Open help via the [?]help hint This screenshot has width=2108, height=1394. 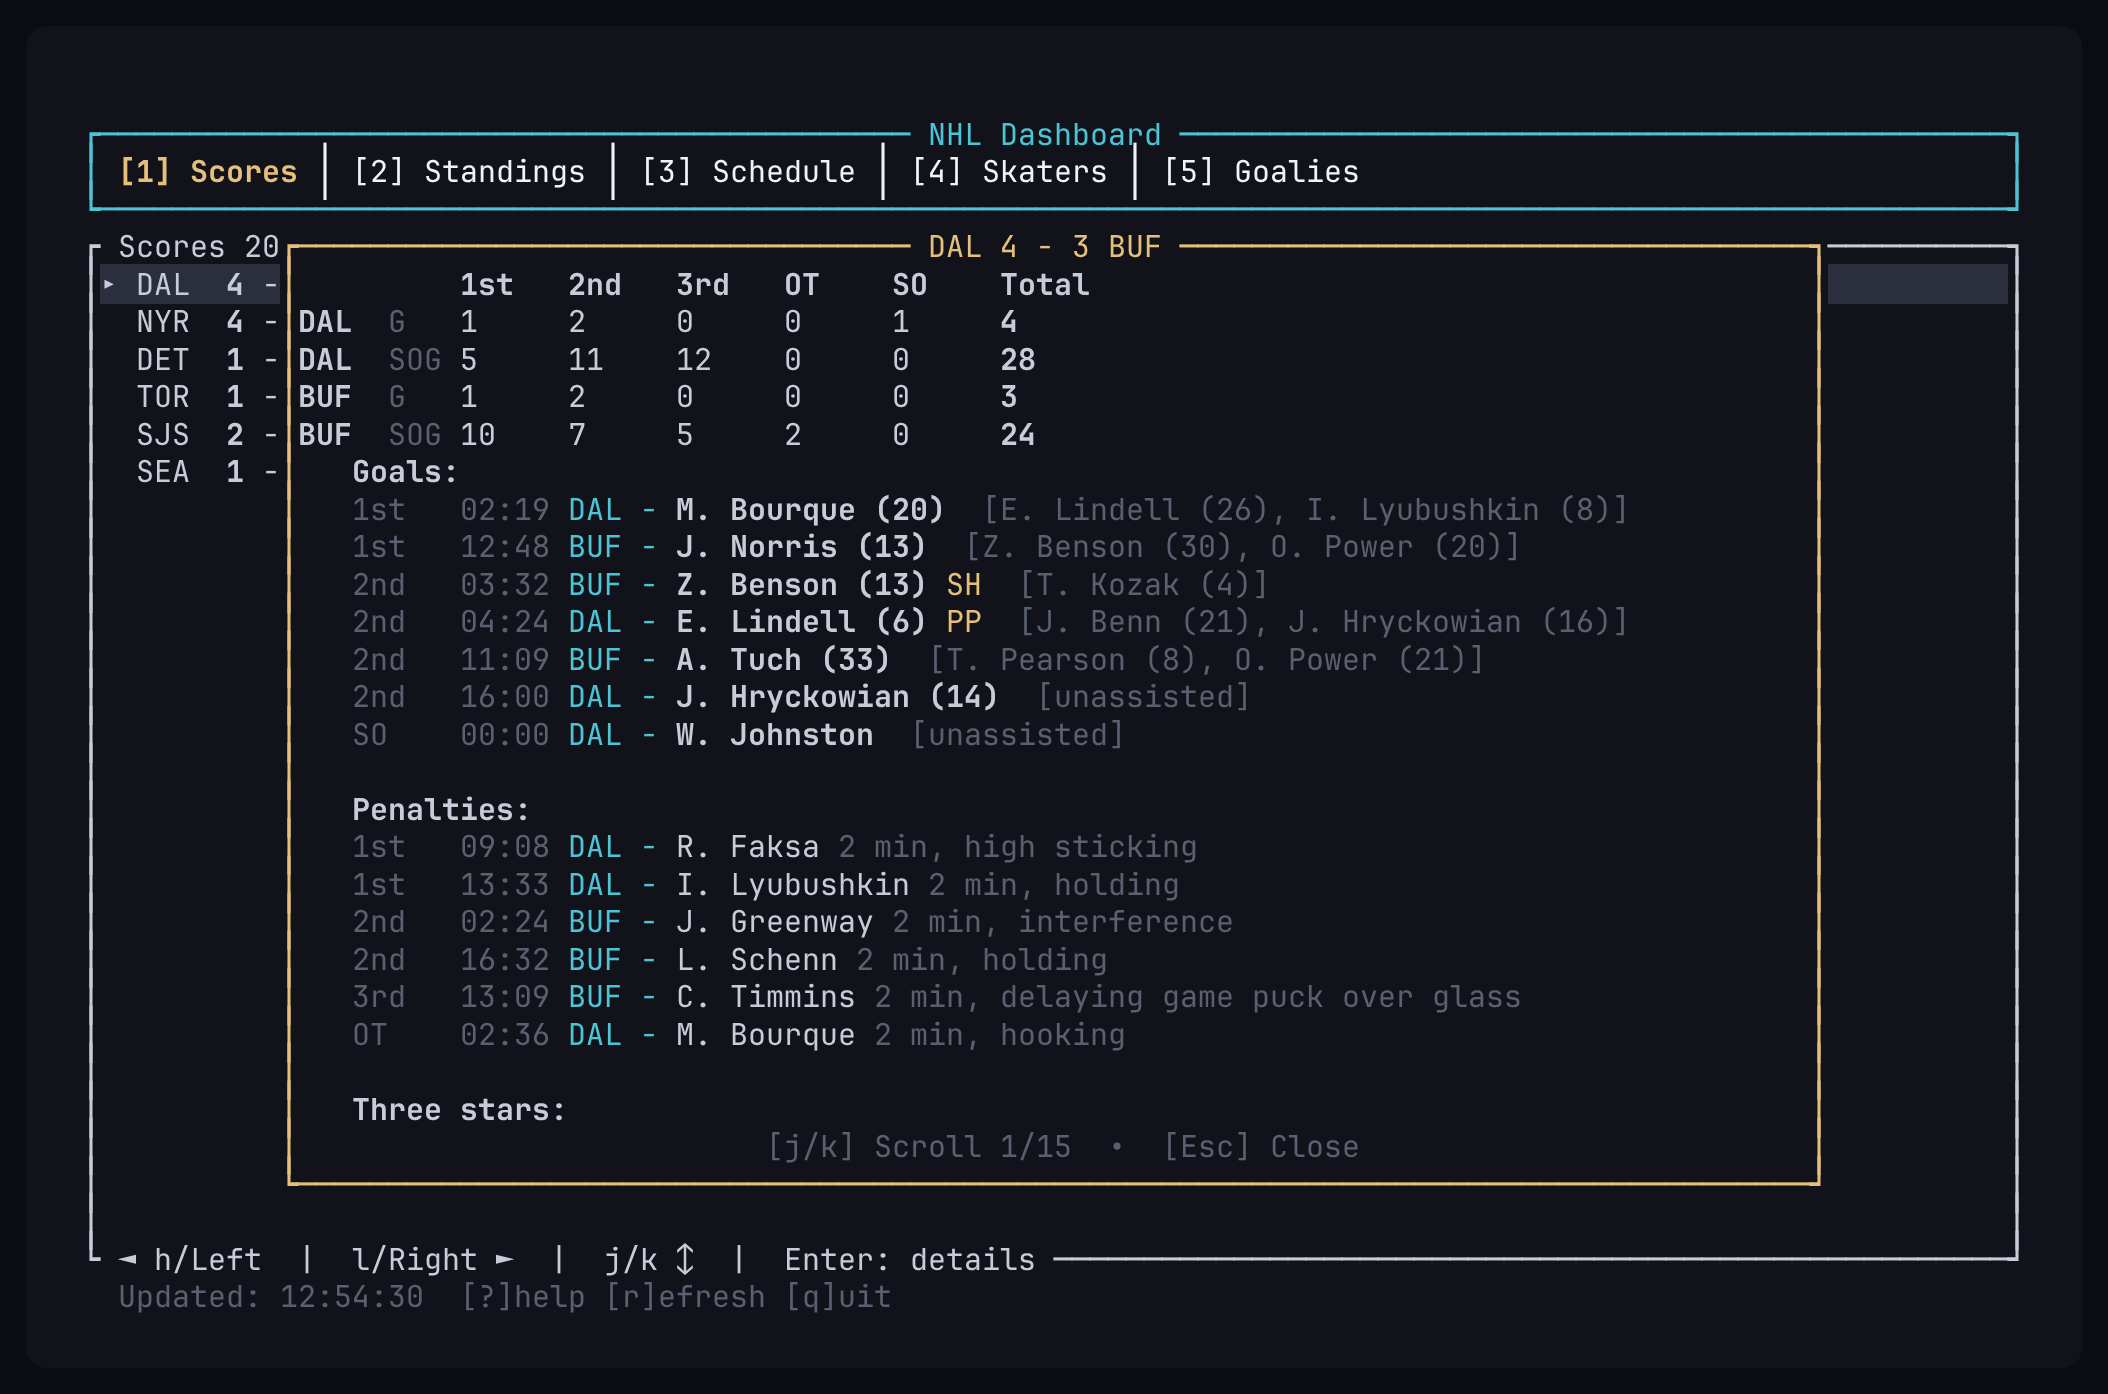523,1297
